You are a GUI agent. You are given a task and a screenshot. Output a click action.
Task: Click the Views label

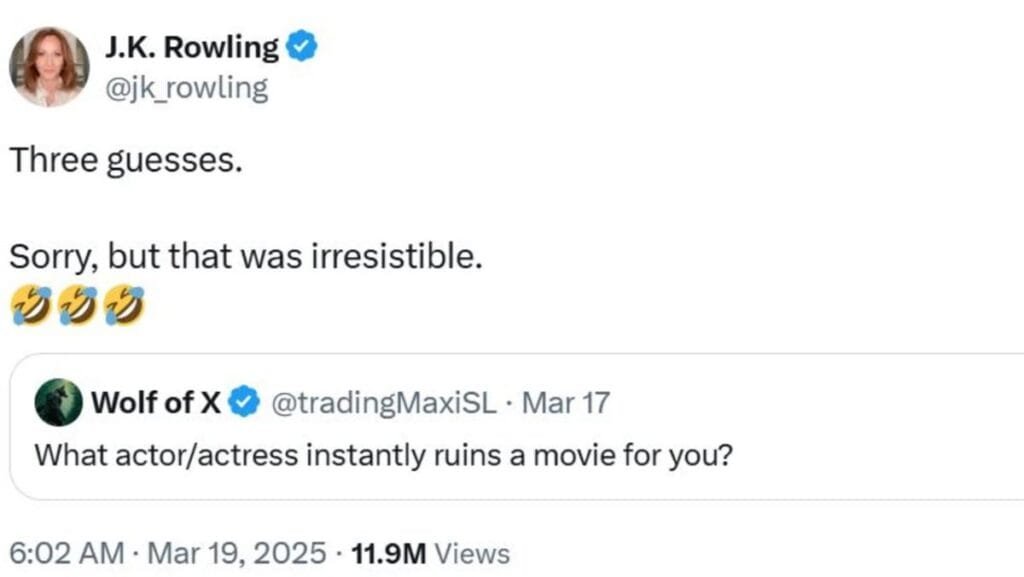tap(473, 553)
